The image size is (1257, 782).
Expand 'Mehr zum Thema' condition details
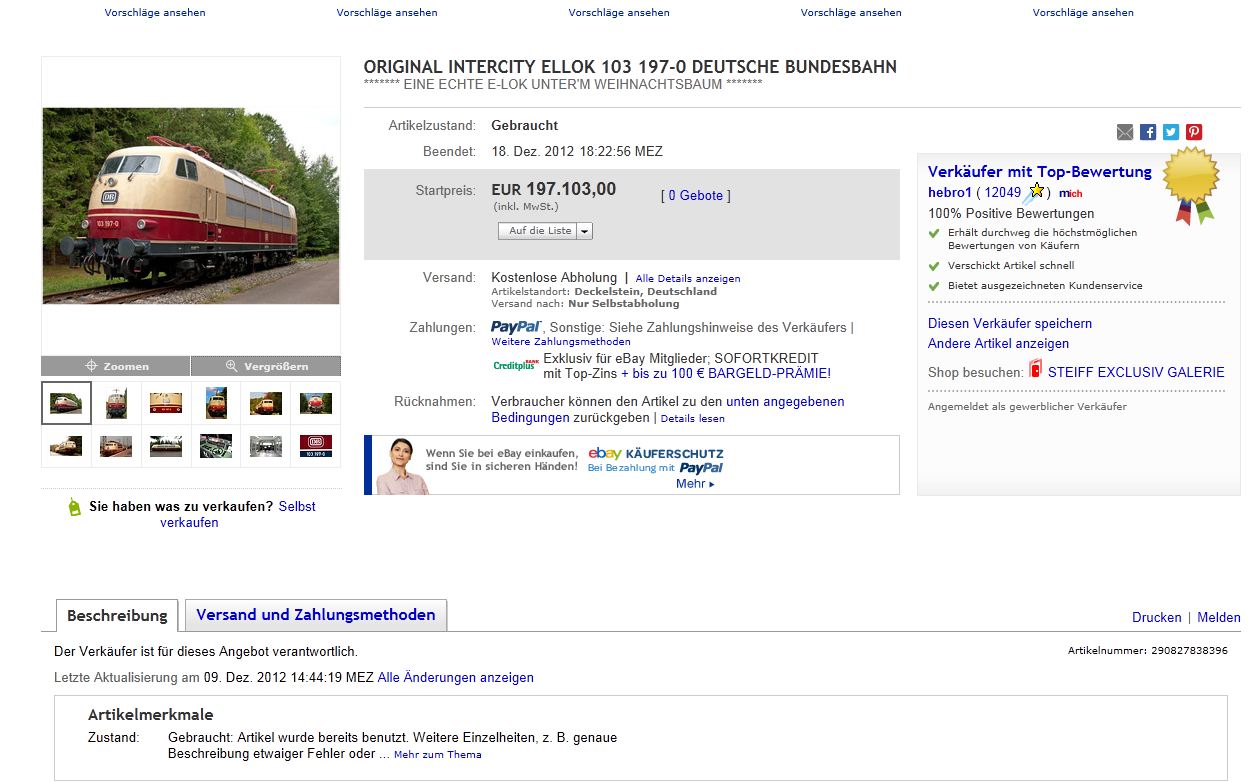(438, 755)
